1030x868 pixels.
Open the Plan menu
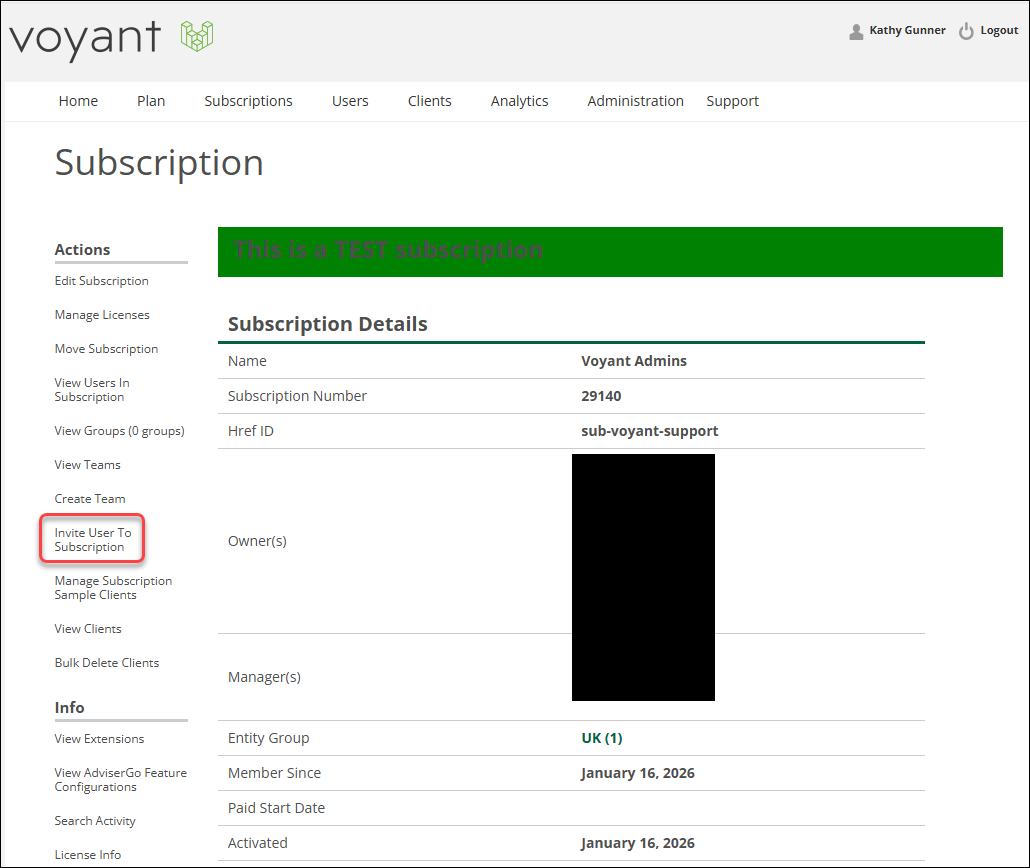151,101
